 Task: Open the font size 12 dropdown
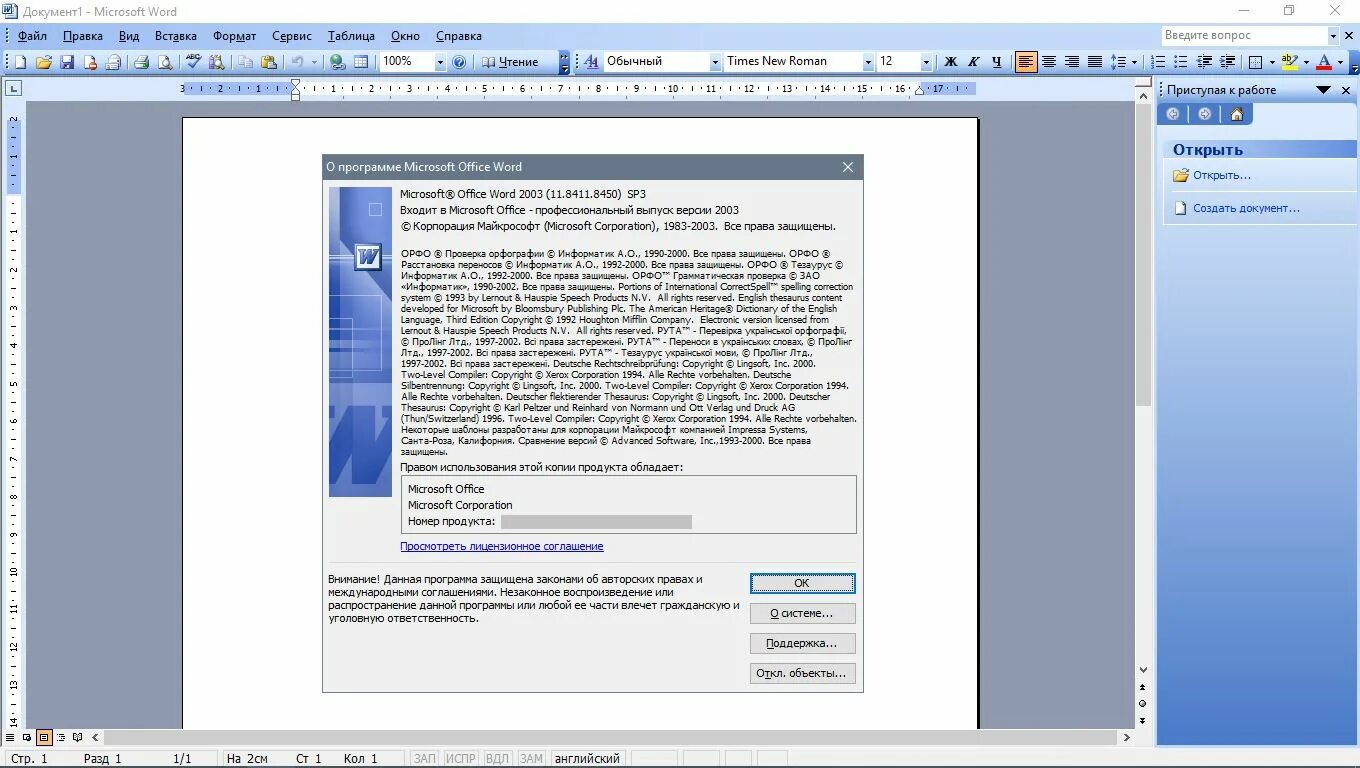(x=926, y=62)
